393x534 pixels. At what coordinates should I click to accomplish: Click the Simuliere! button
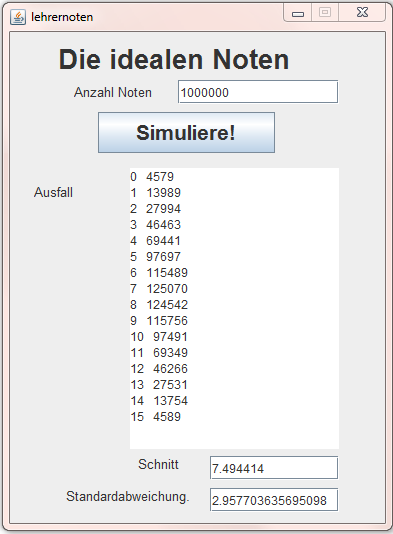(x=186, y=132)
